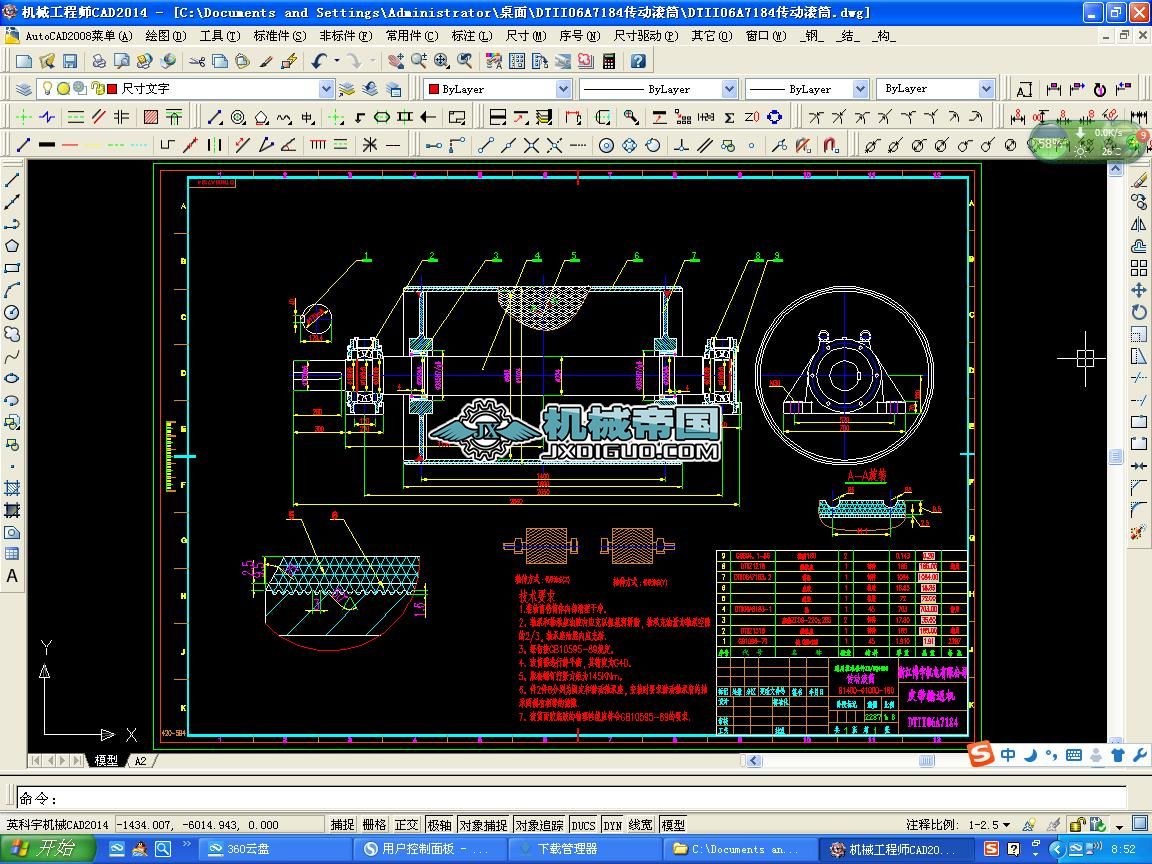Click the vertical scrollbar up arrow
1152x864 pixels.
[1115, 170]
